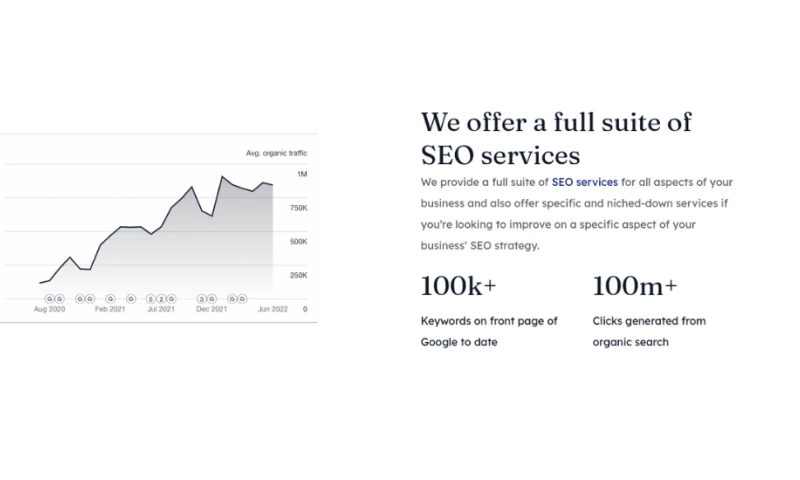Select the rightmost Google update marker
800x480 pixels.
pos(242,298)
